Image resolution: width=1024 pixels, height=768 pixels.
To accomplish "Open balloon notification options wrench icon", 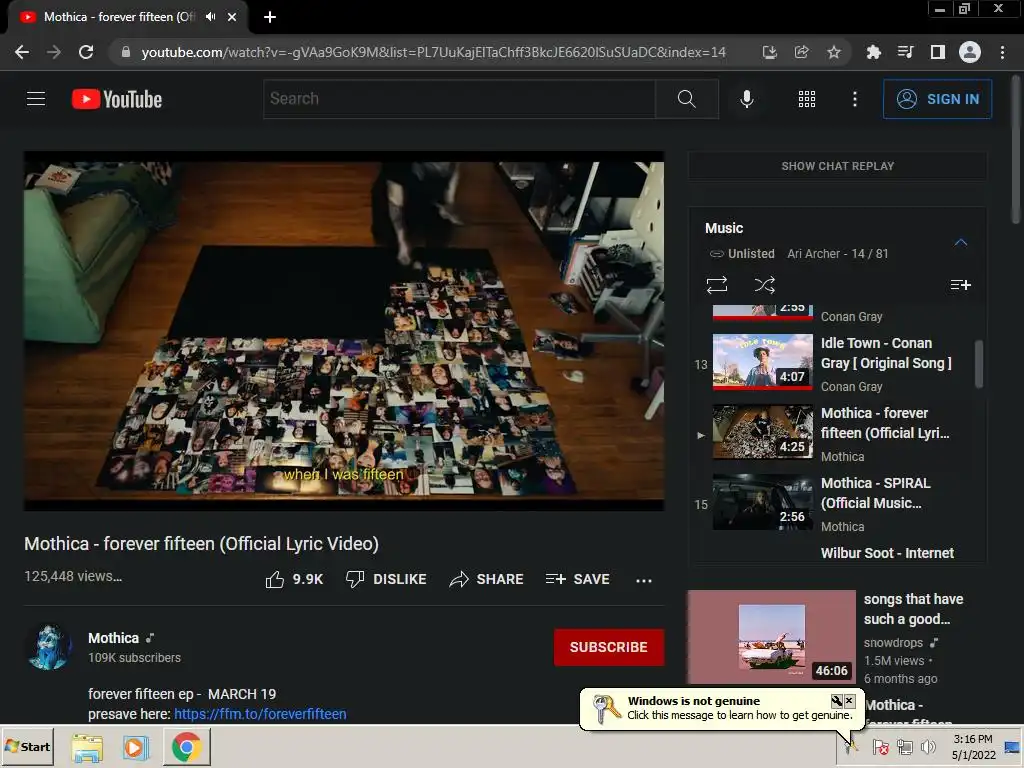I will 837,701.
